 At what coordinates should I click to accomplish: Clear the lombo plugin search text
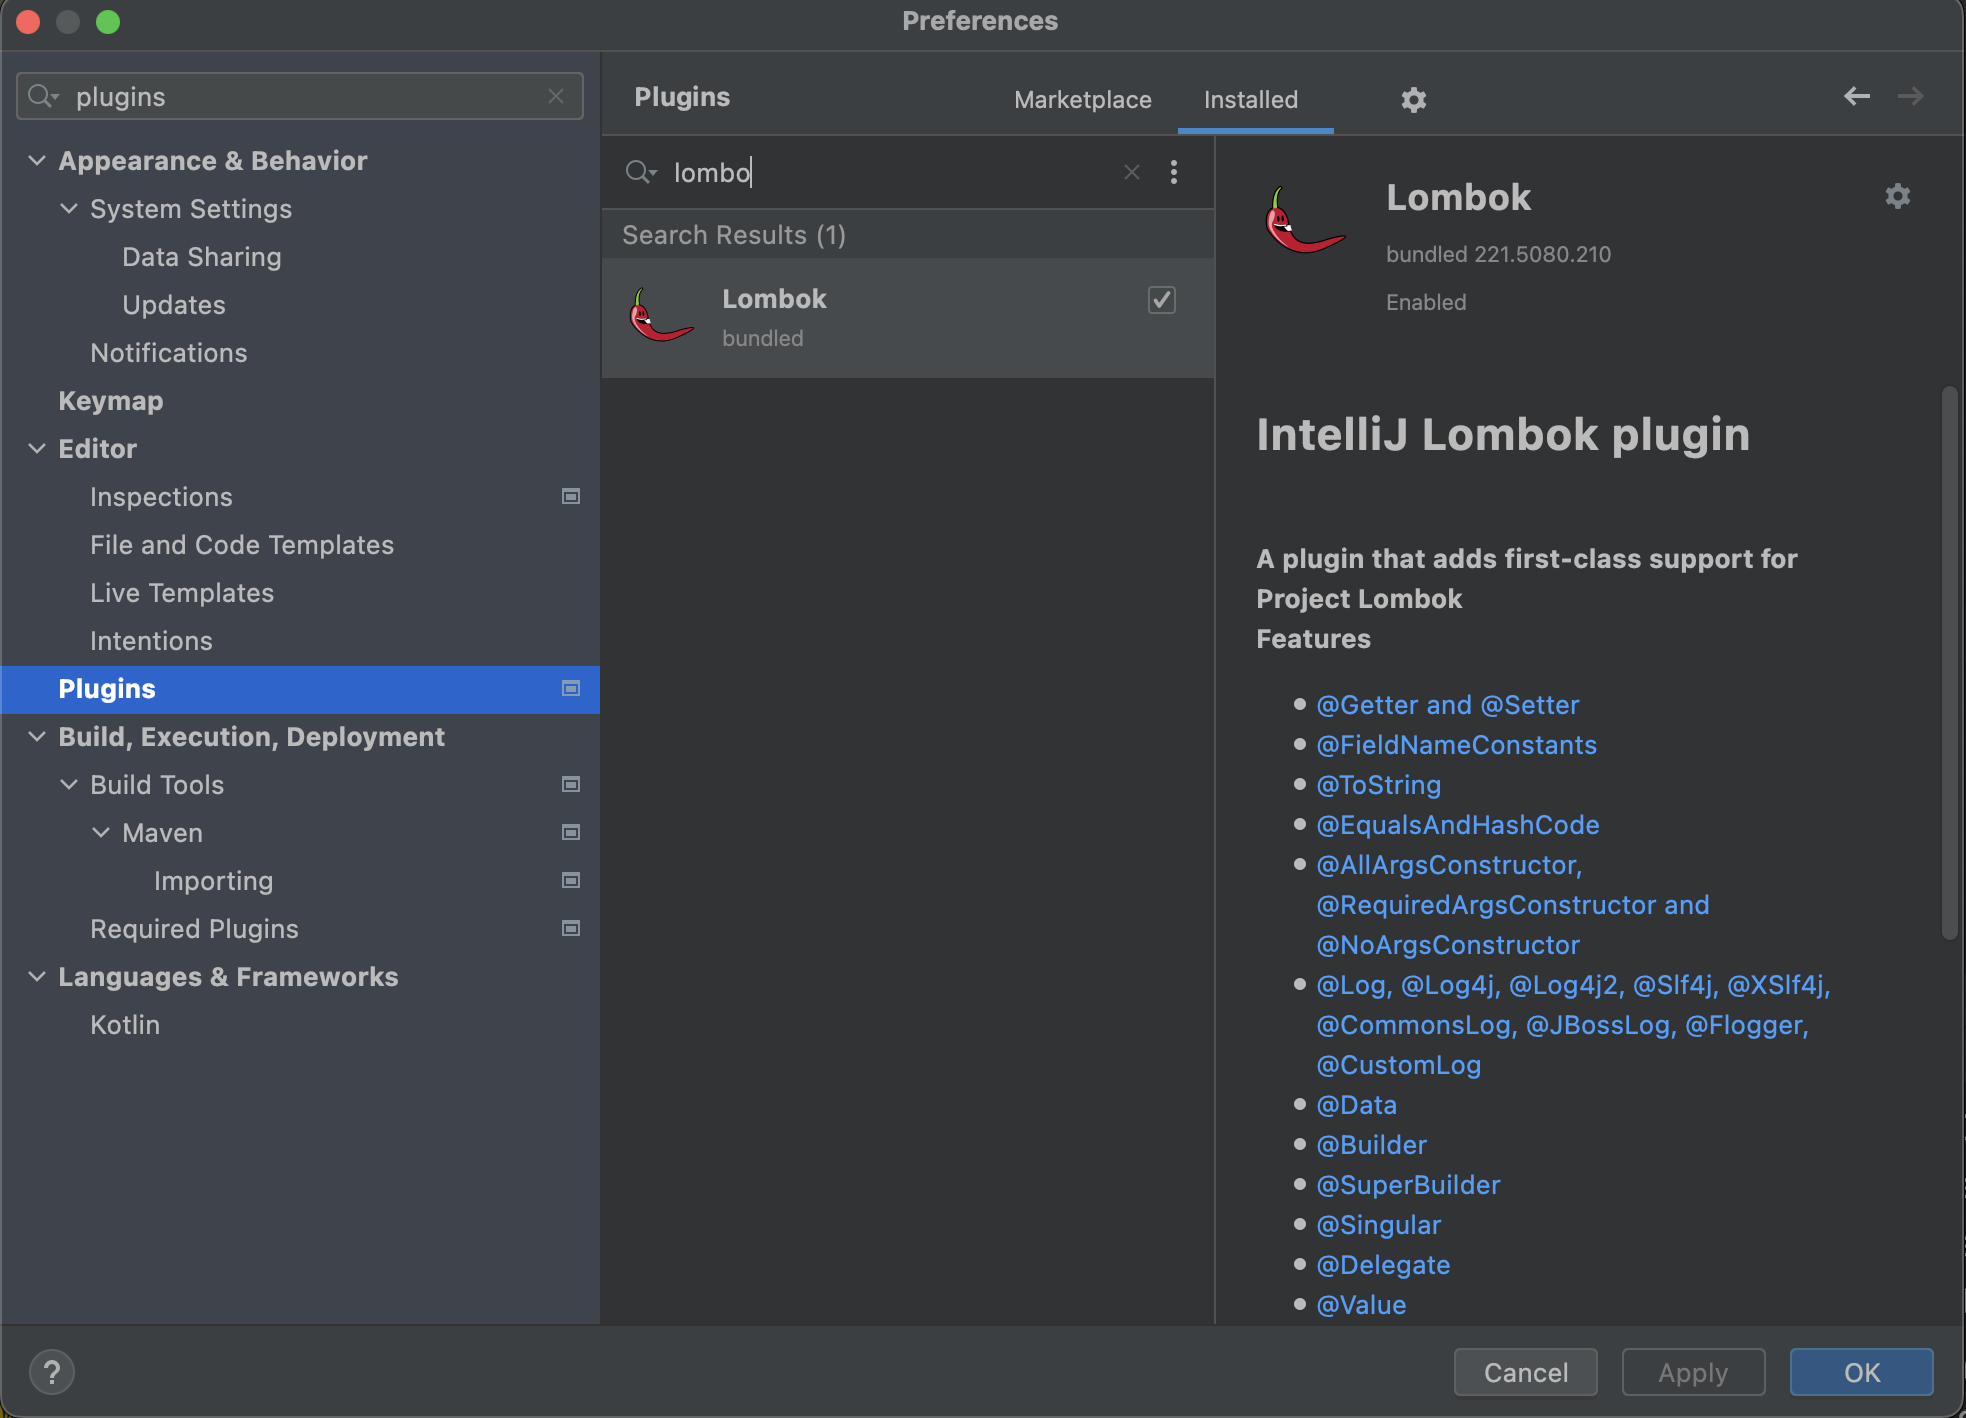pos(1131,172)
